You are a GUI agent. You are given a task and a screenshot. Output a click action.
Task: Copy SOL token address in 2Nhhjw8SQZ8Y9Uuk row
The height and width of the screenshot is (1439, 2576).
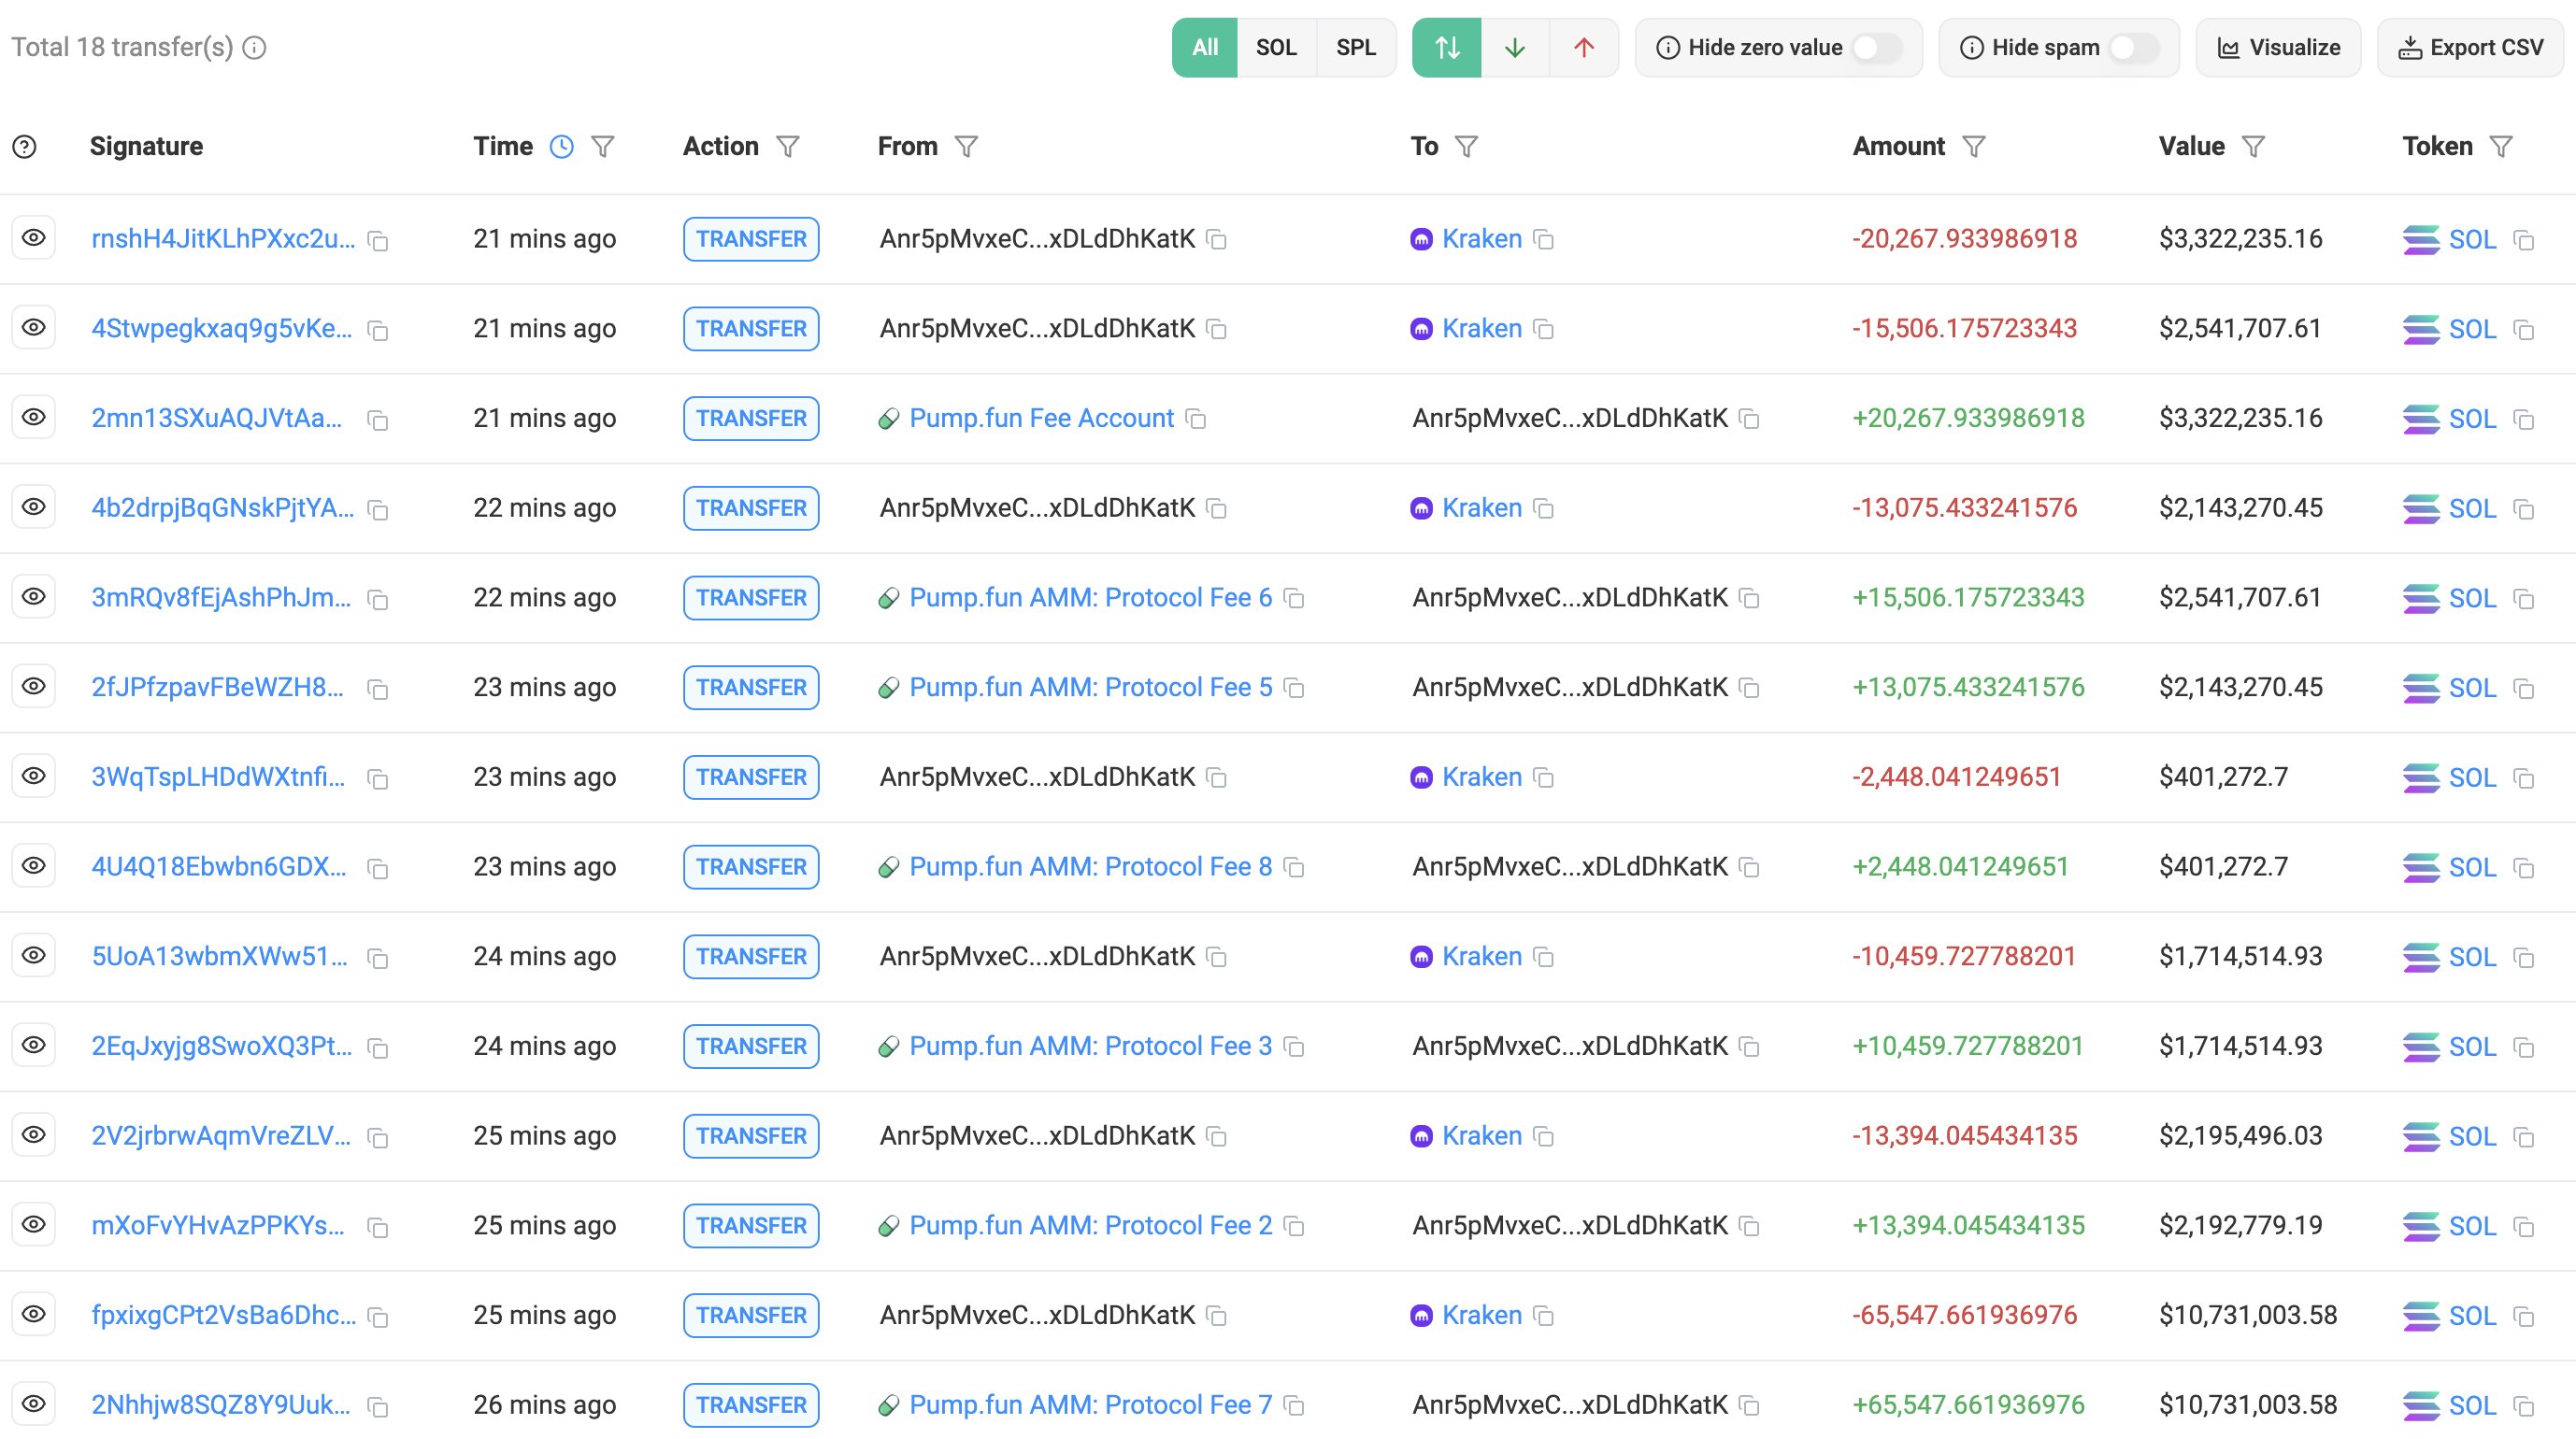click(x=2524, y=1405)
